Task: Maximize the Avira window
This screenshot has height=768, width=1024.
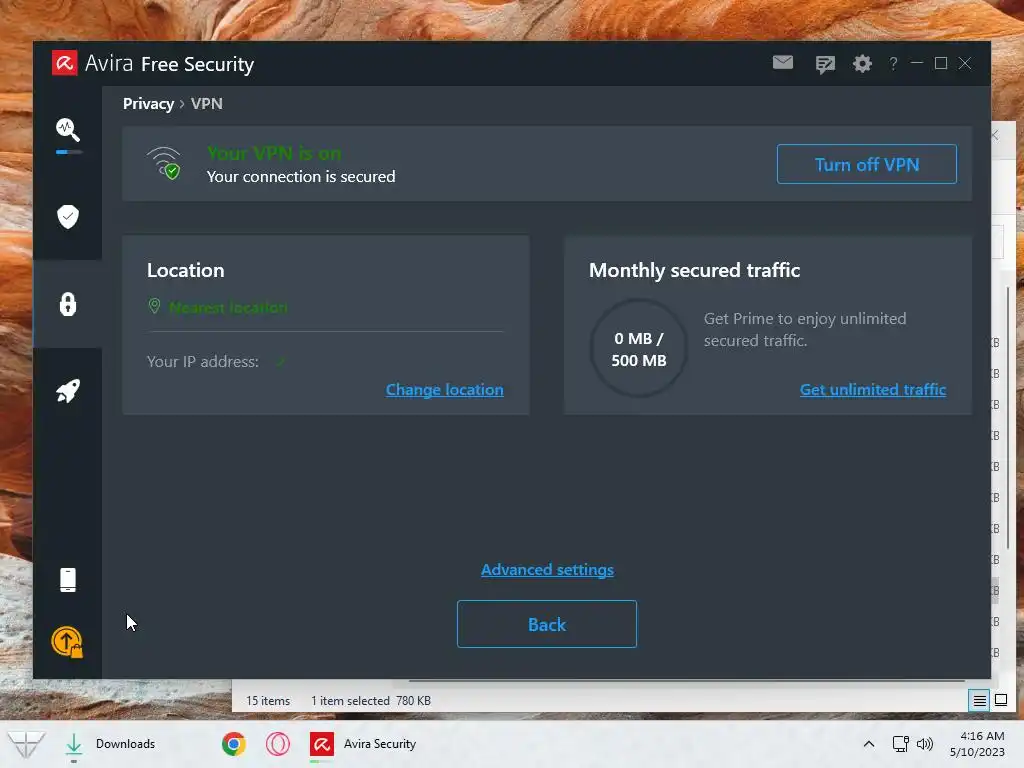Action: tap(941, 63)
